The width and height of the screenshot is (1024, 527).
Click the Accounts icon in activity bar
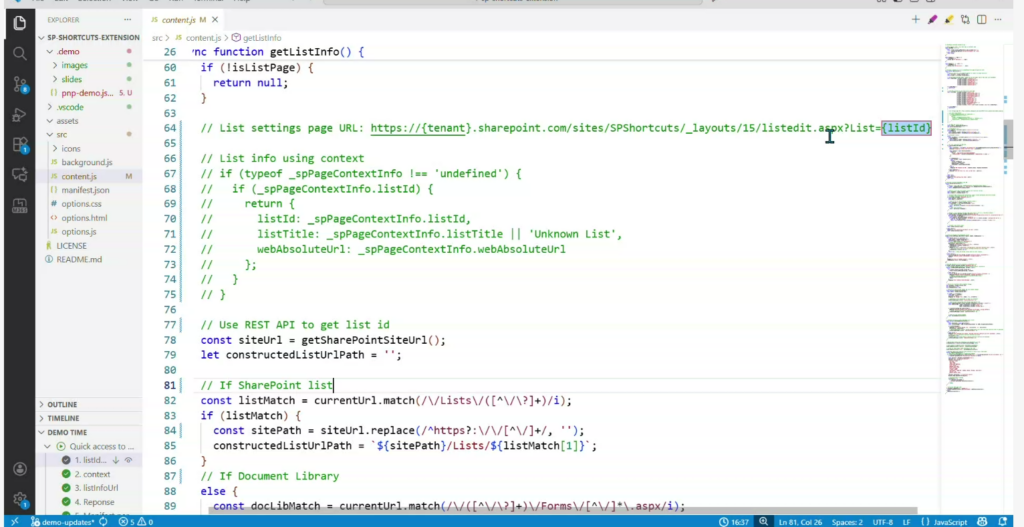19,468
